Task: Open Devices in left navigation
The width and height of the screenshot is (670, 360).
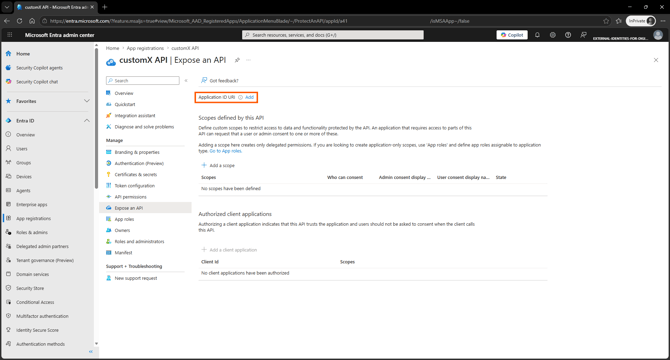Action: tap(24, 177)
